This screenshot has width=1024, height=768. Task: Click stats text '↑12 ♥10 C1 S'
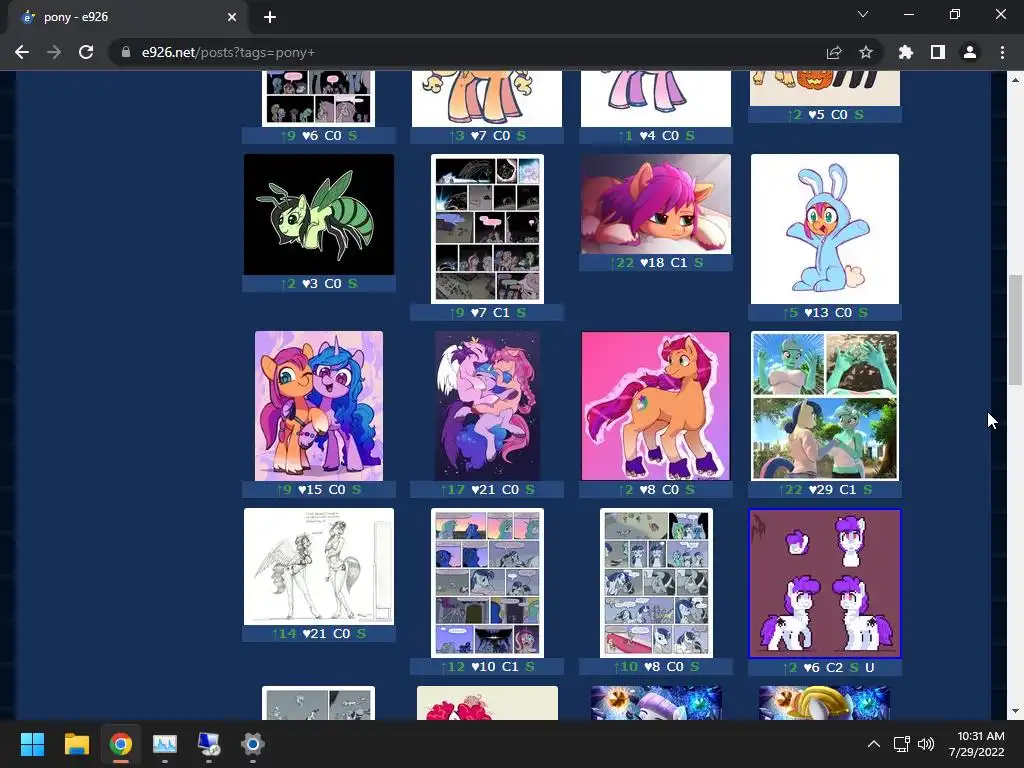[x=487, y=667]
